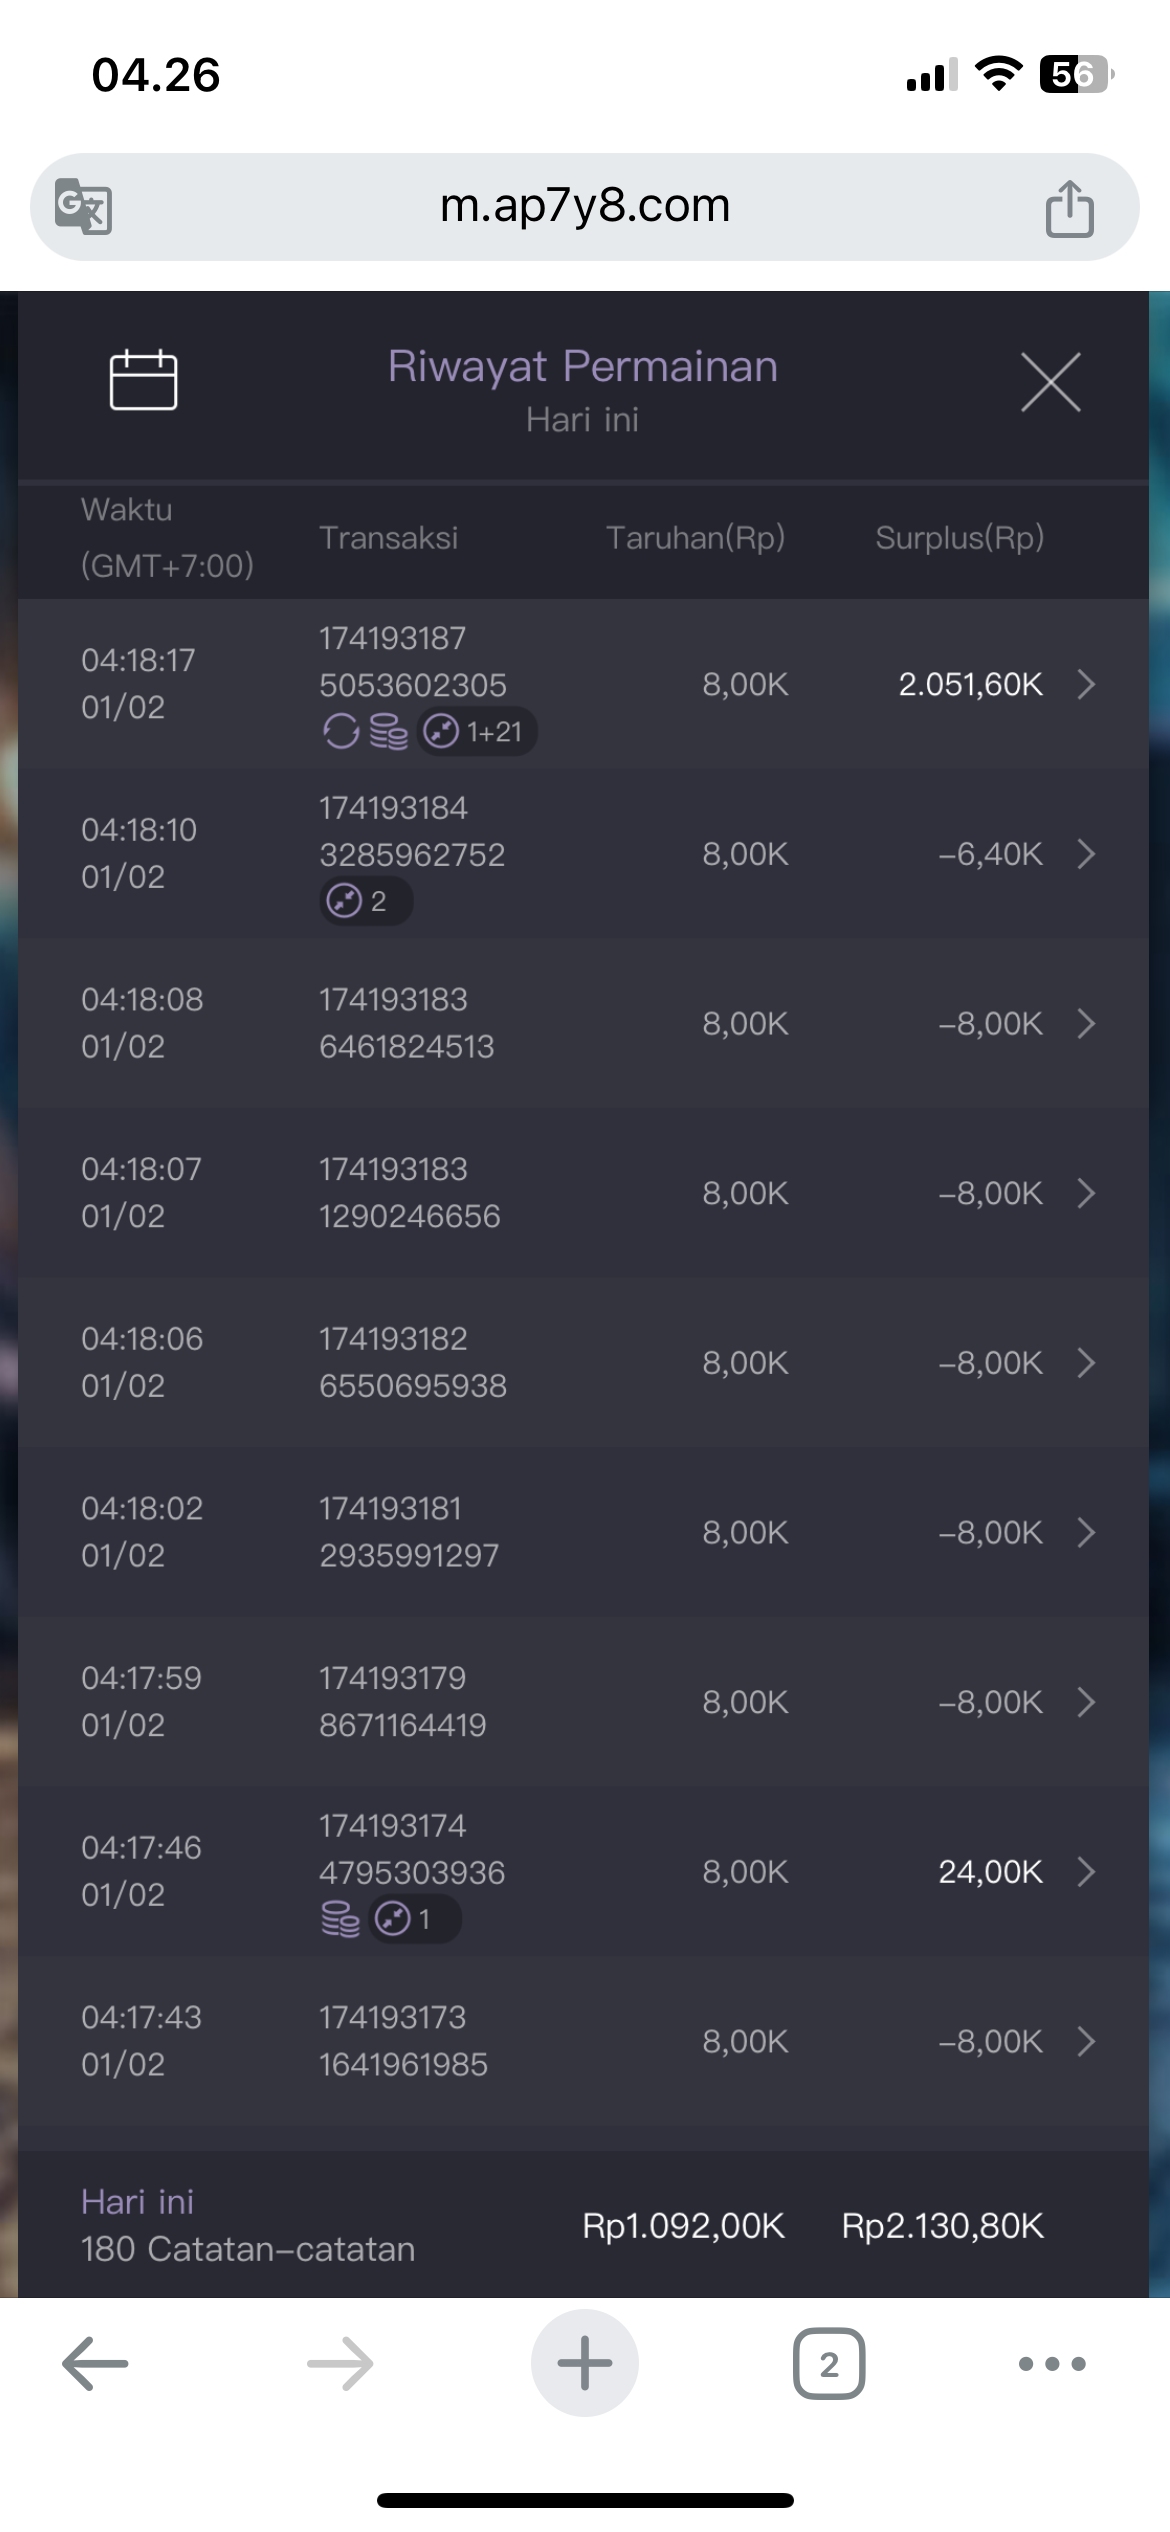Tap the share icon in address bar
This screenshot has width=1170, height=2532.
click(1069, 208)
